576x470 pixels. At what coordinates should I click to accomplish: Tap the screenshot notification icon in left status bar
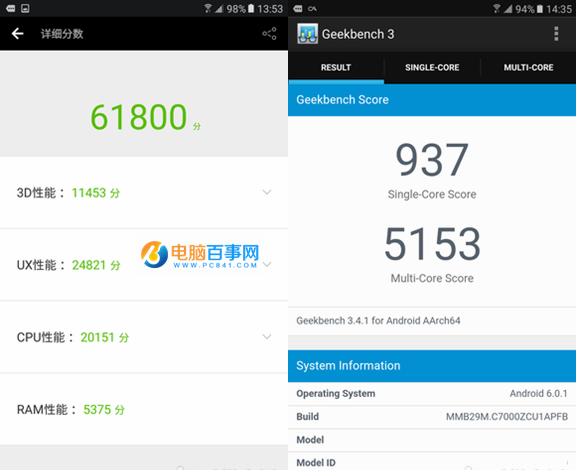[x=25, y=8]
